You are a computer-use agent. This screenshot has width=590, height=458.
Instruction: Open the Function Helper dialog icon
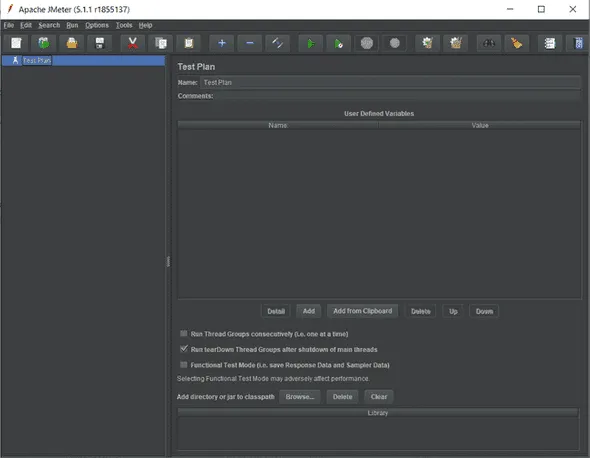click(550, 43)
